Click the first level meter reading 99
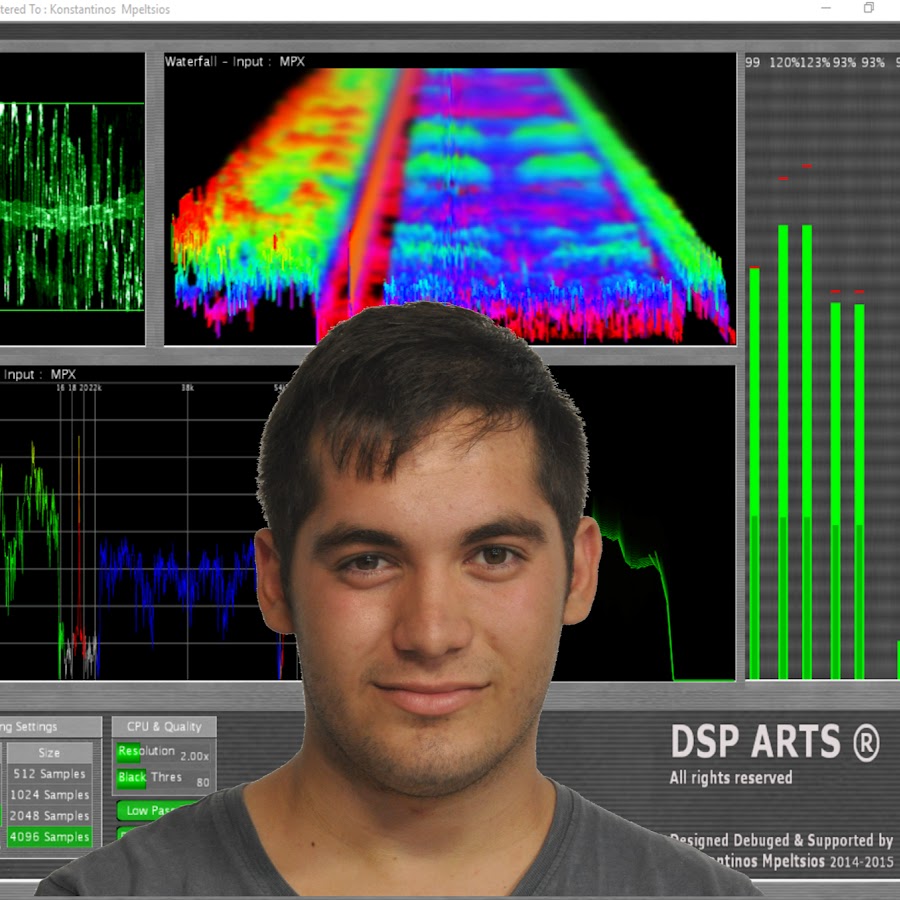900x900 pixels. 752,63
